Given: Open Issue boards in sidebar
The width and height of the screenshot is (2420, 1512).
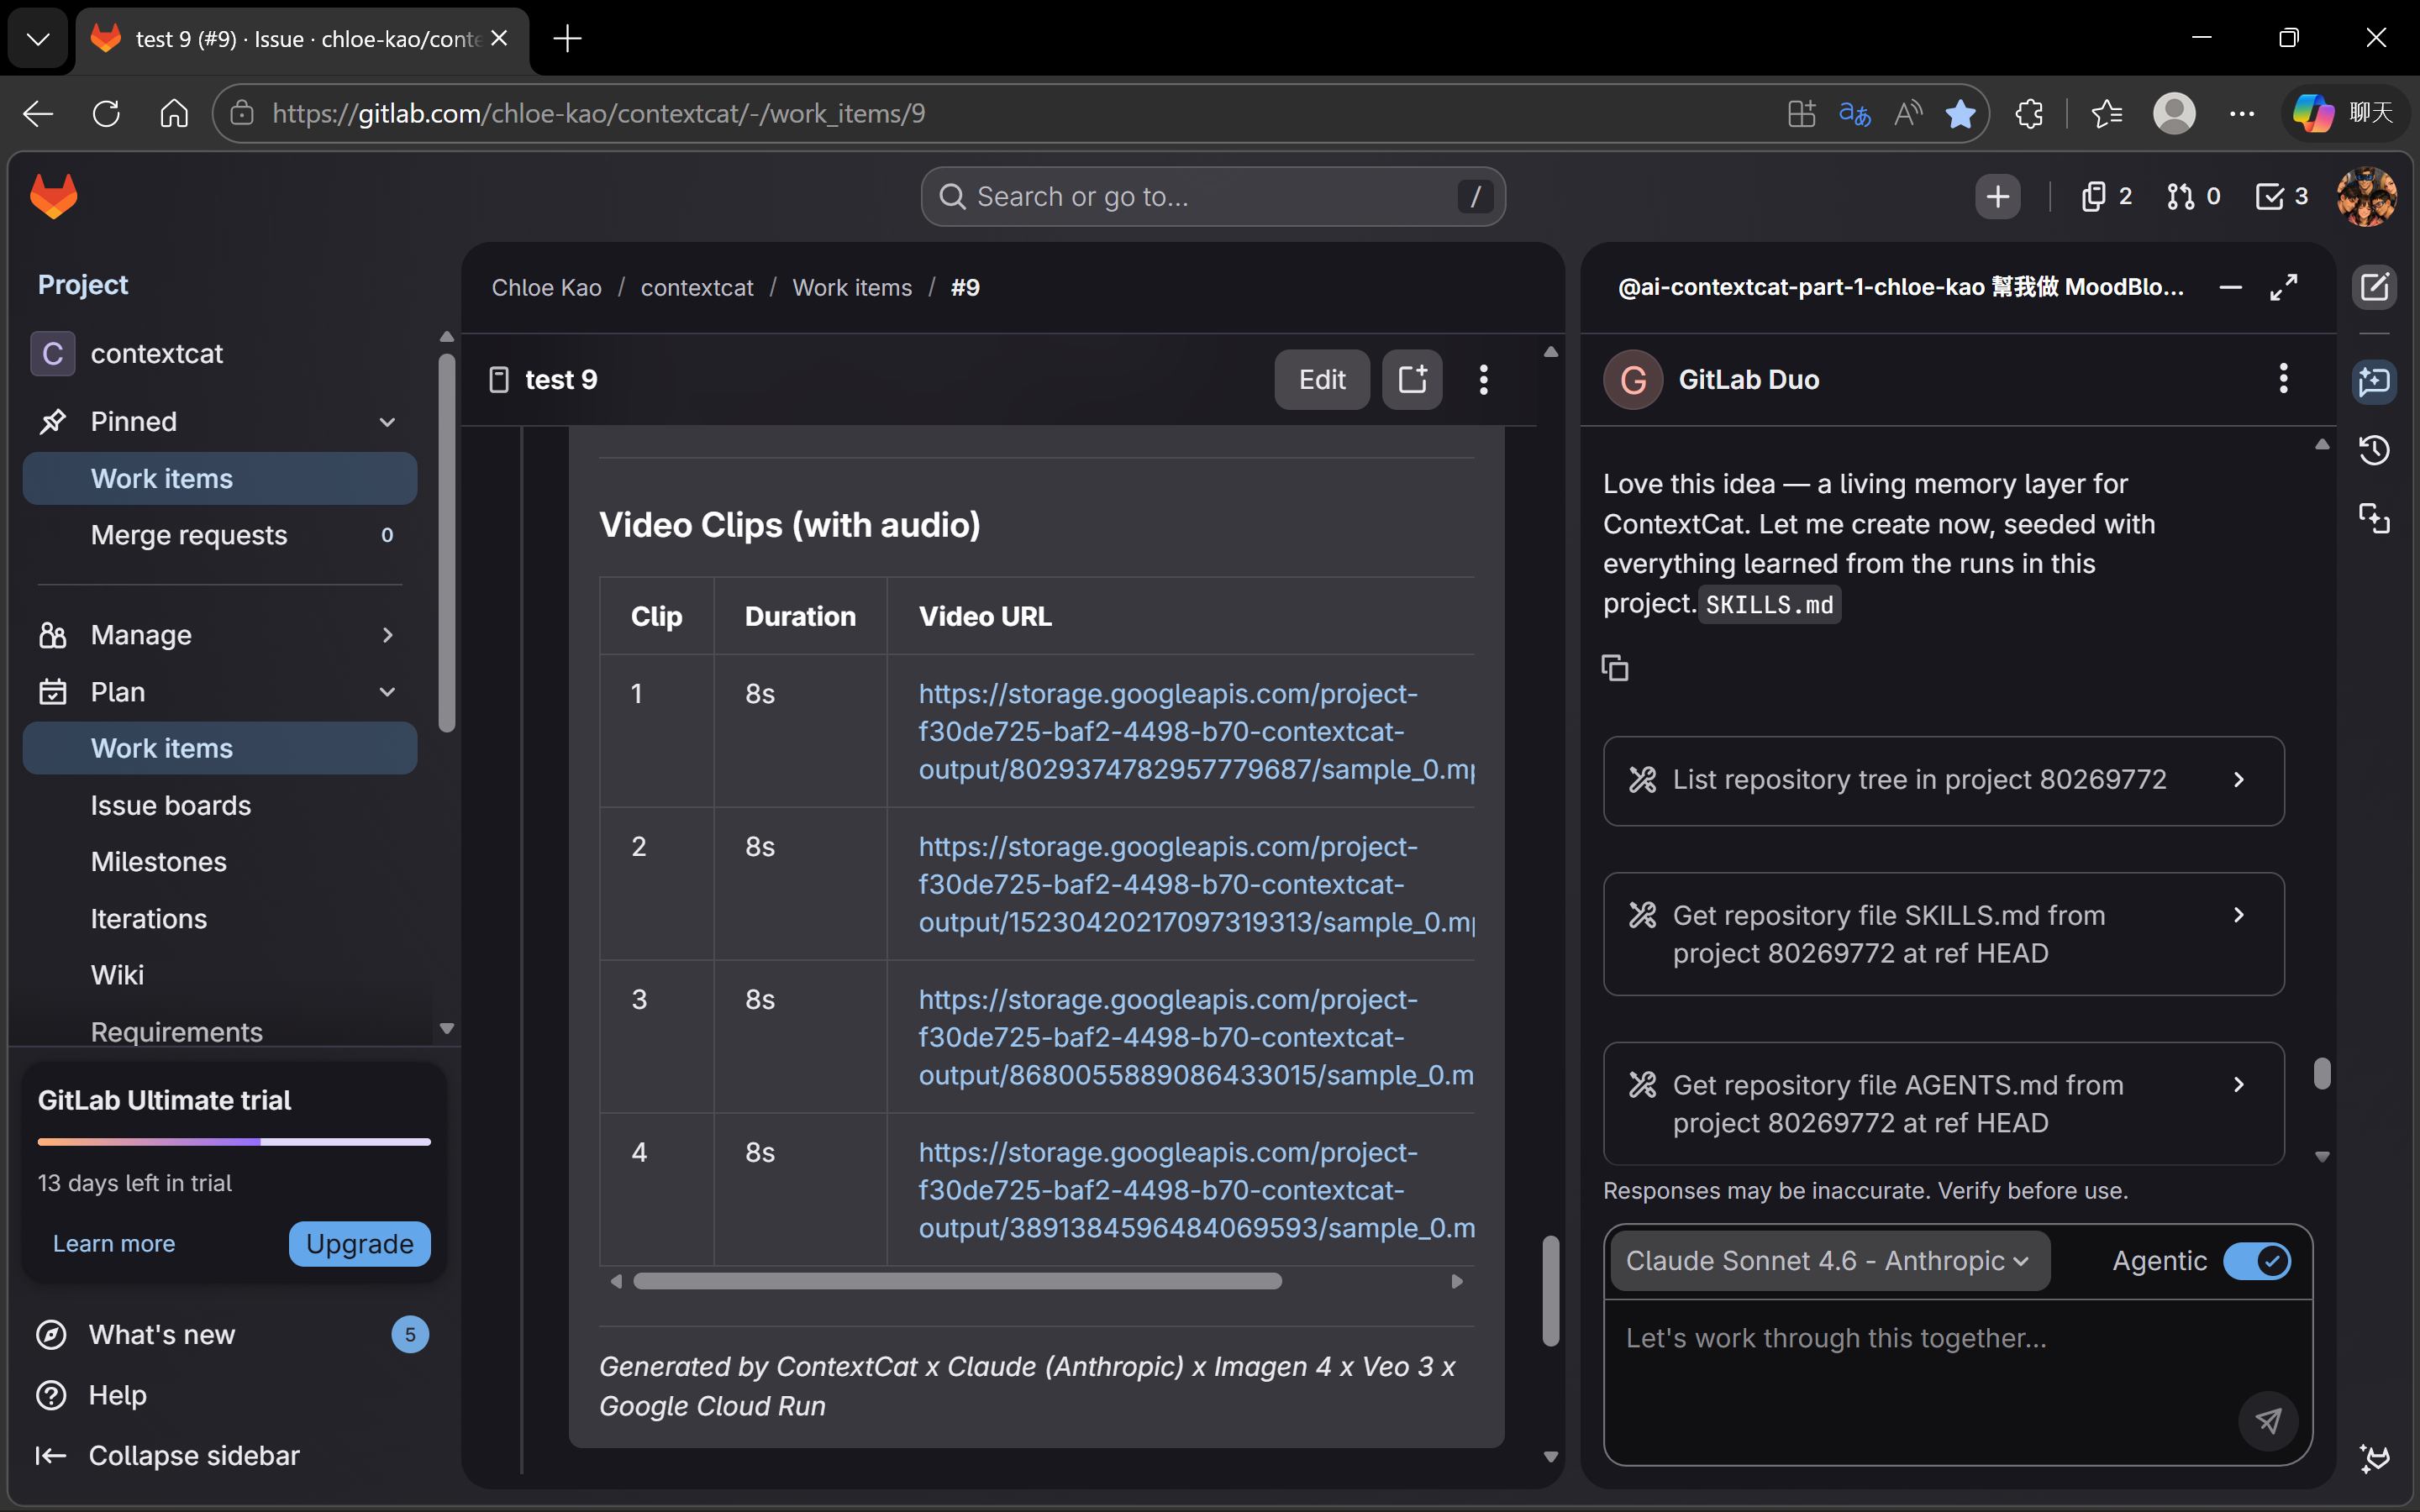Looking at the screenshot, I should pos(171,805).
